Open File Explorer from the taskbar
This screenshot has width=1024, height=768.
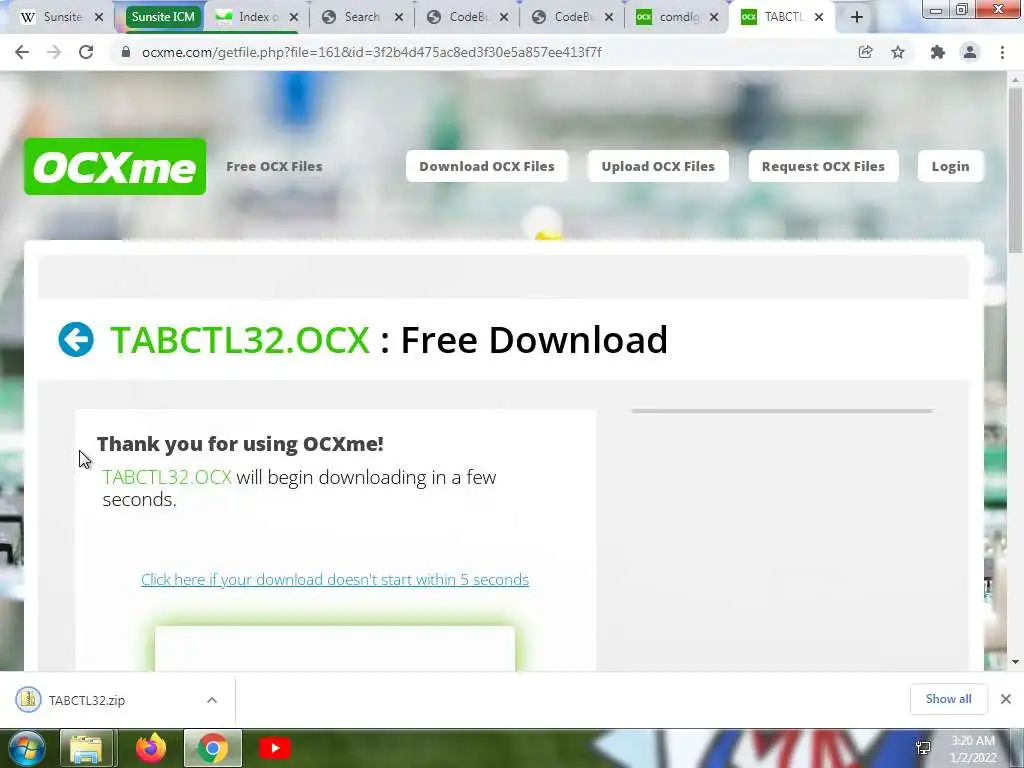point(87,748)
